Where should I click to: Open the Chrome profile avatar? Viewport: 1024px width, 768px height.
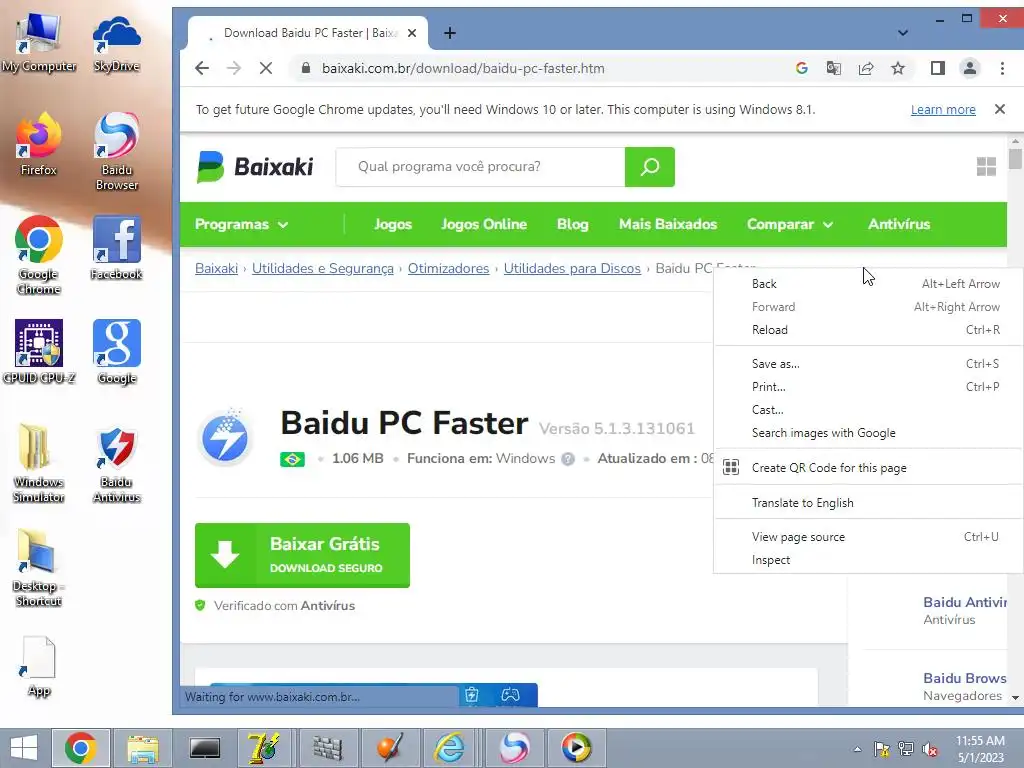click(970, 68)
